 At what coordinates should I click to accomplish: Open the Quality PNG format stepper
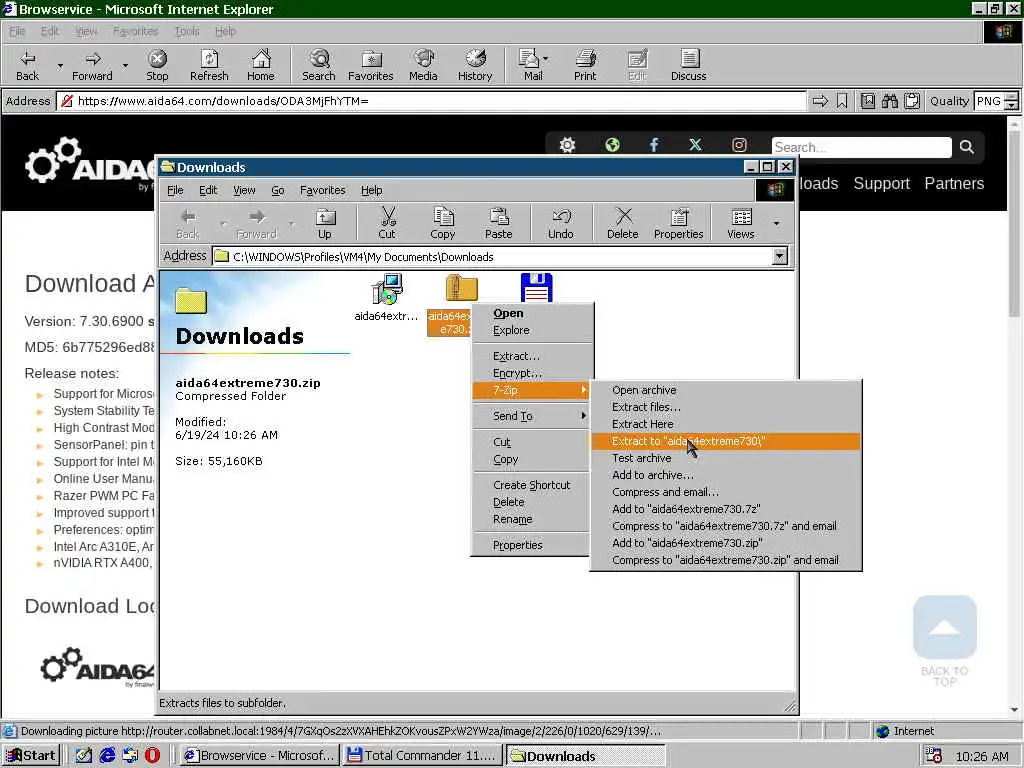point(1012,101)
